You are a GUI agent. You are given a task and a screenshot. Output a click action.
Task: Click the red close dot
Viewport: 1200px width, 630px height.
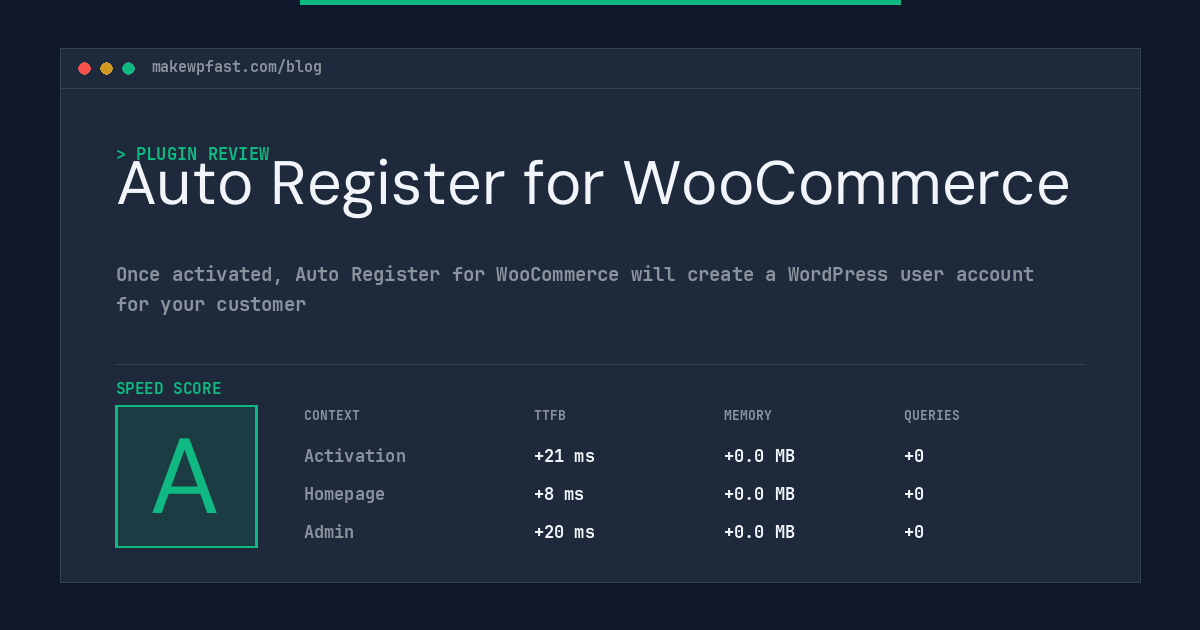click(84, 68)
